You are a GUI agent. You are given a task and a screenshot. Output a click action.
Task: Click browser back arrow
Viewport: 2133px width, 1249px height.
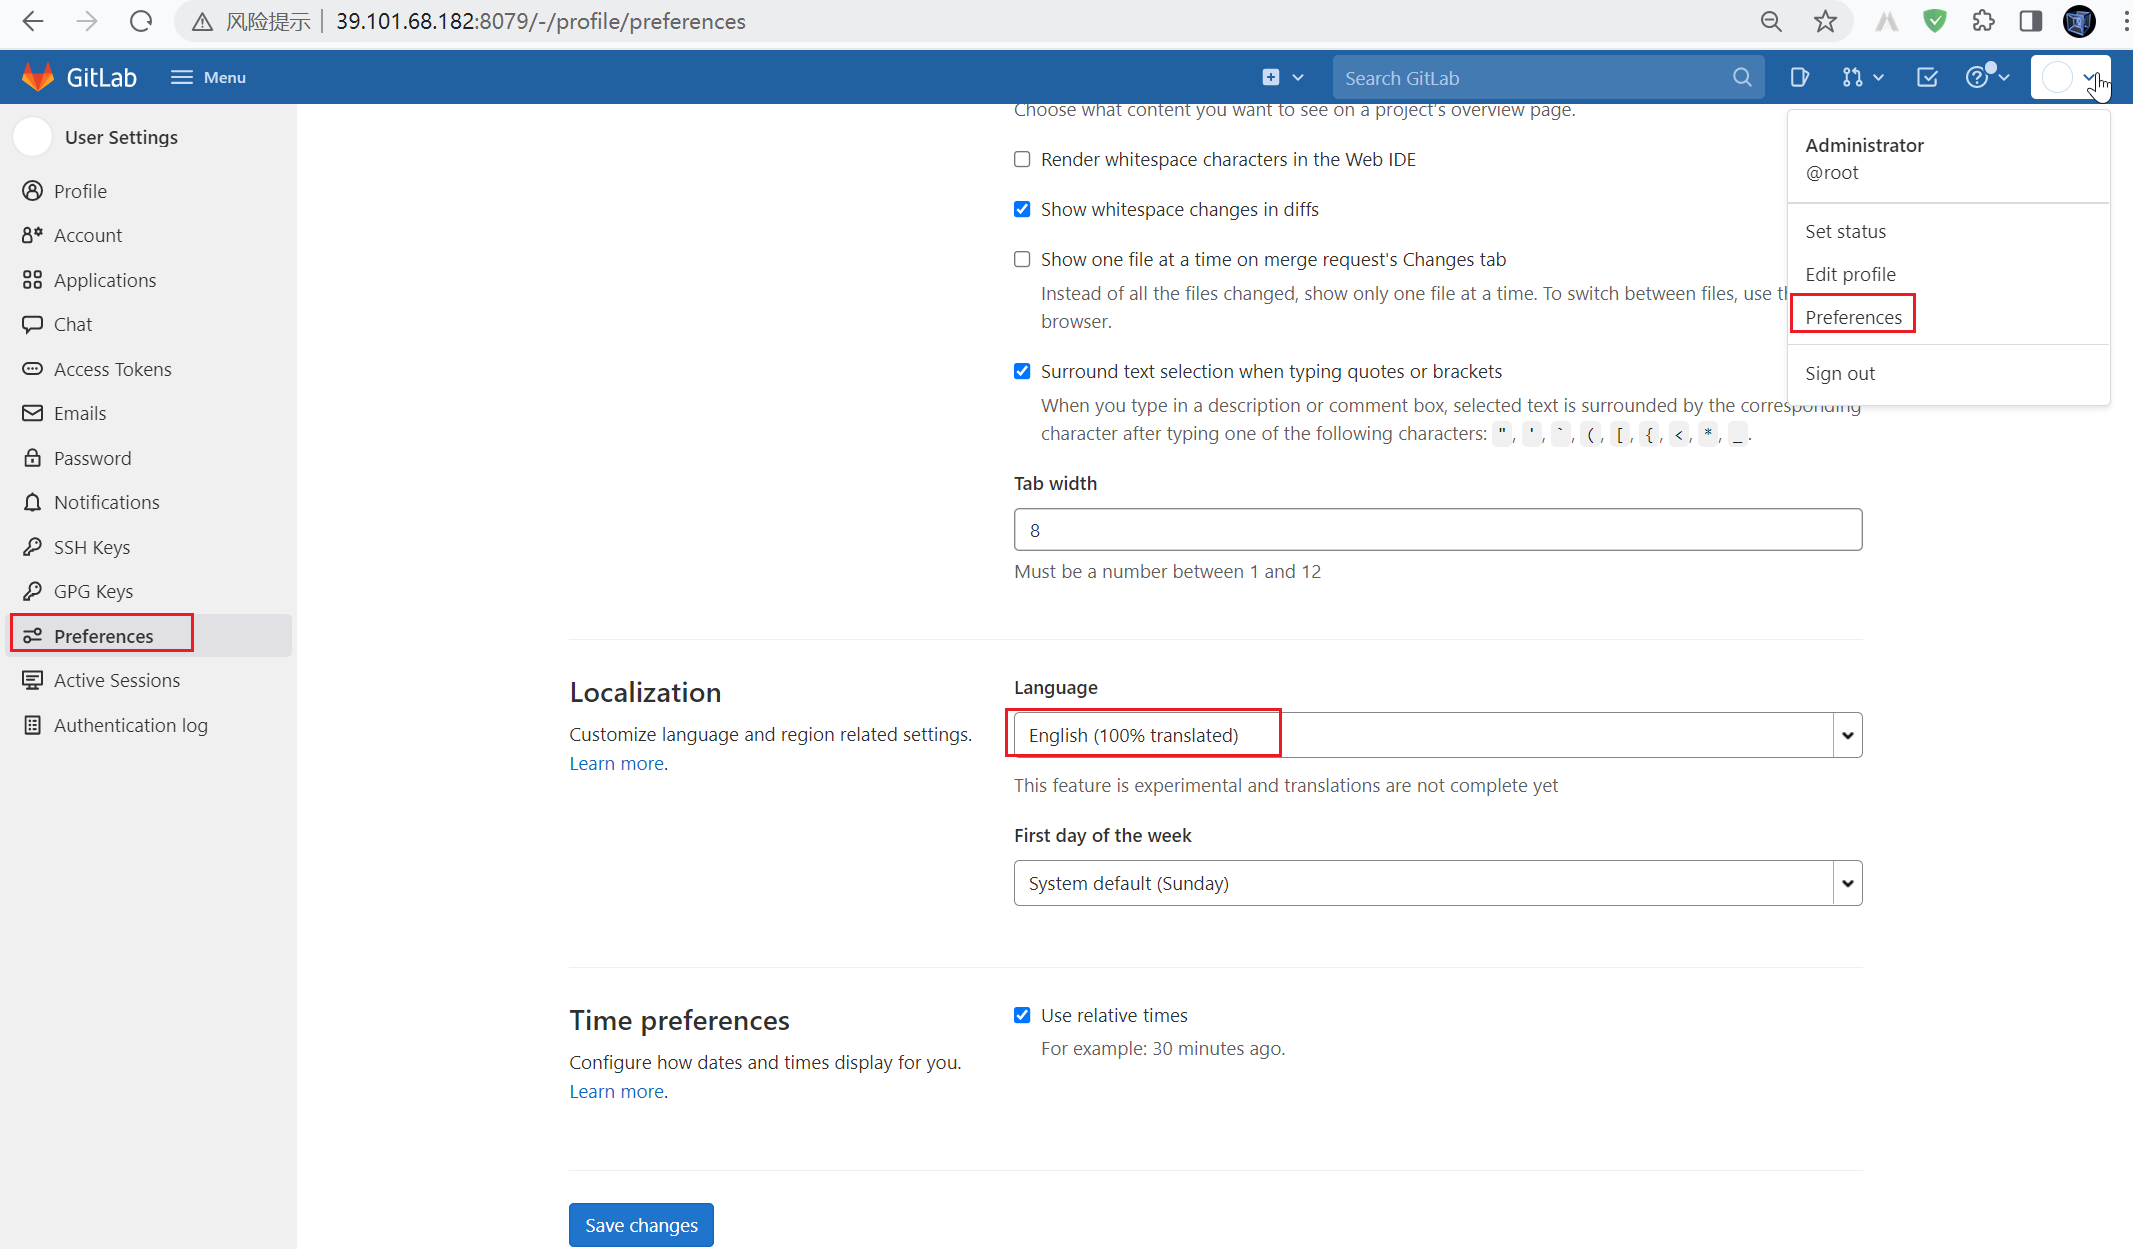click(33, 21)
